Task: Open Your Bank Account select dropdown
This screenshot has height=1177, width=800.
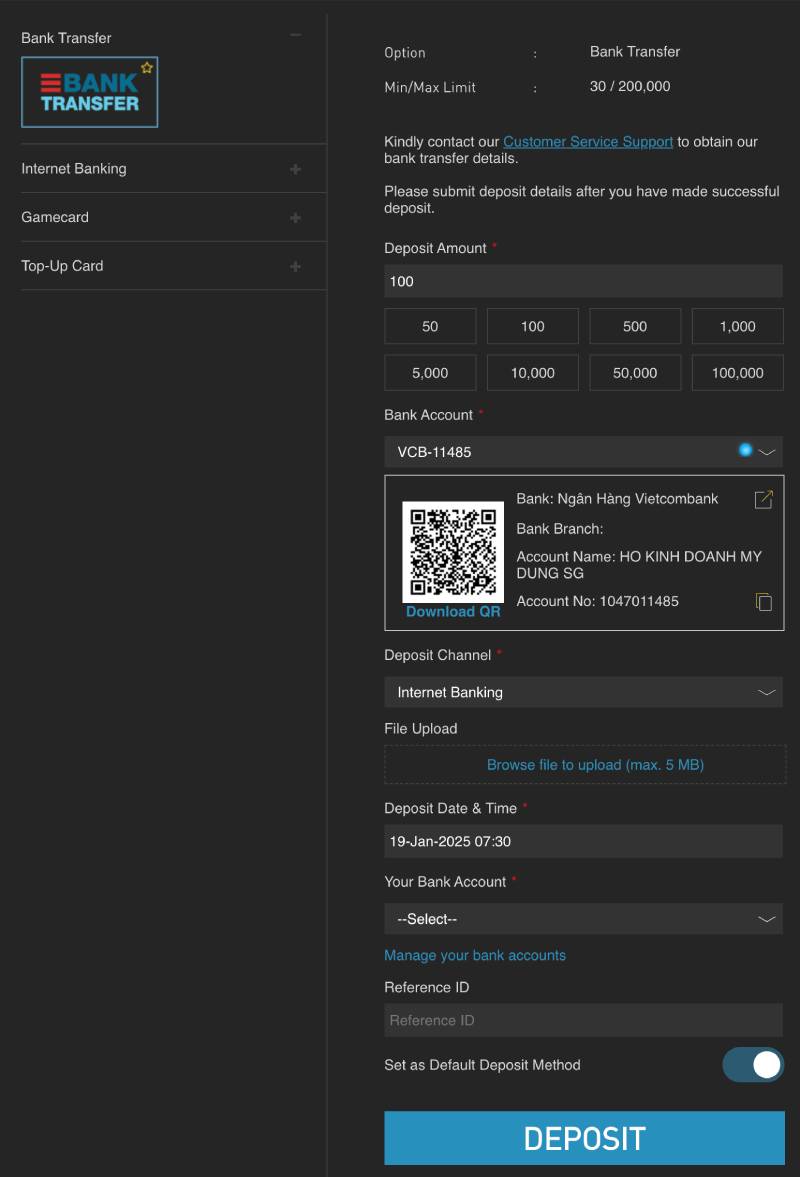Action: pyautogui.click(x=583, y=919)
